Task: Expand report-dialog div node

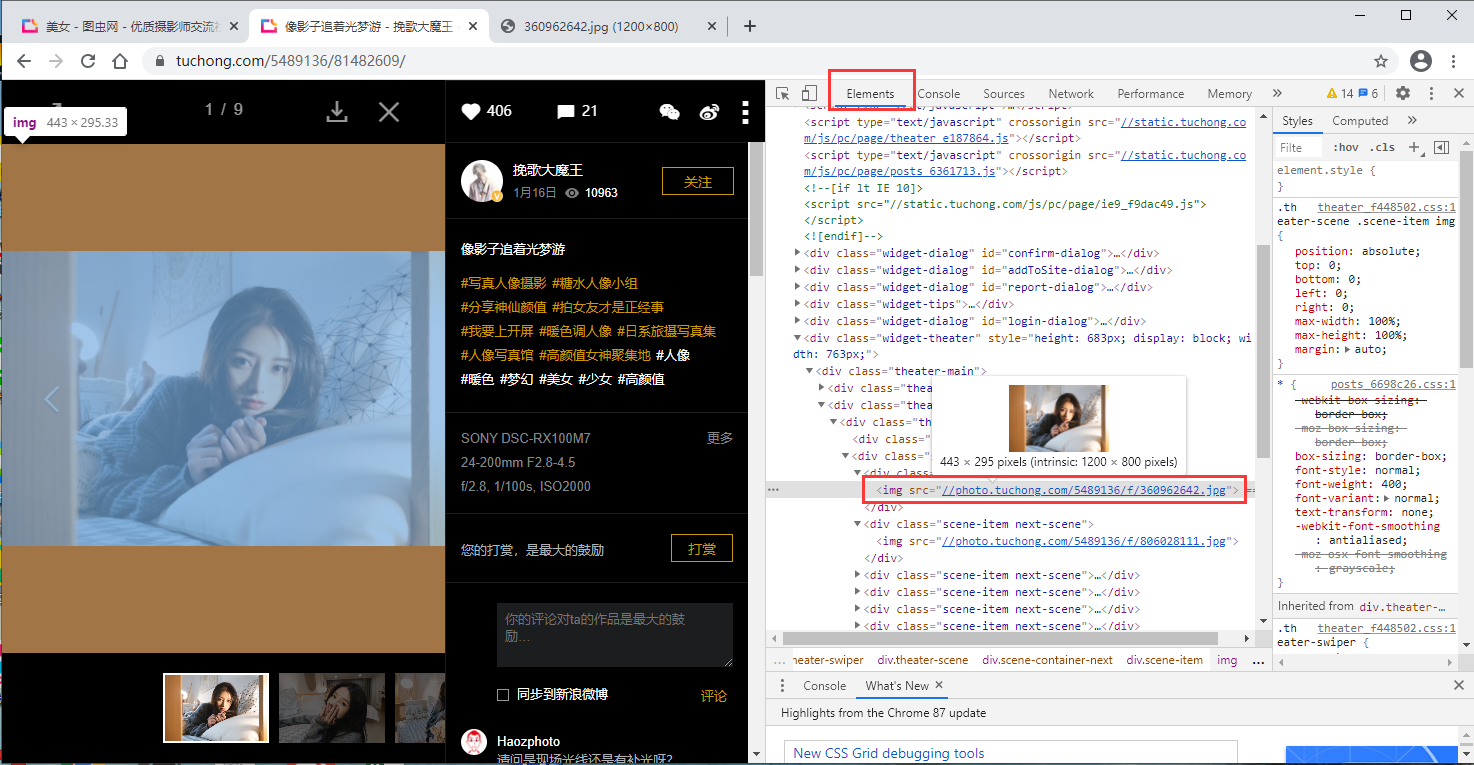Action: pyautogui.click(x=798, y=287)
